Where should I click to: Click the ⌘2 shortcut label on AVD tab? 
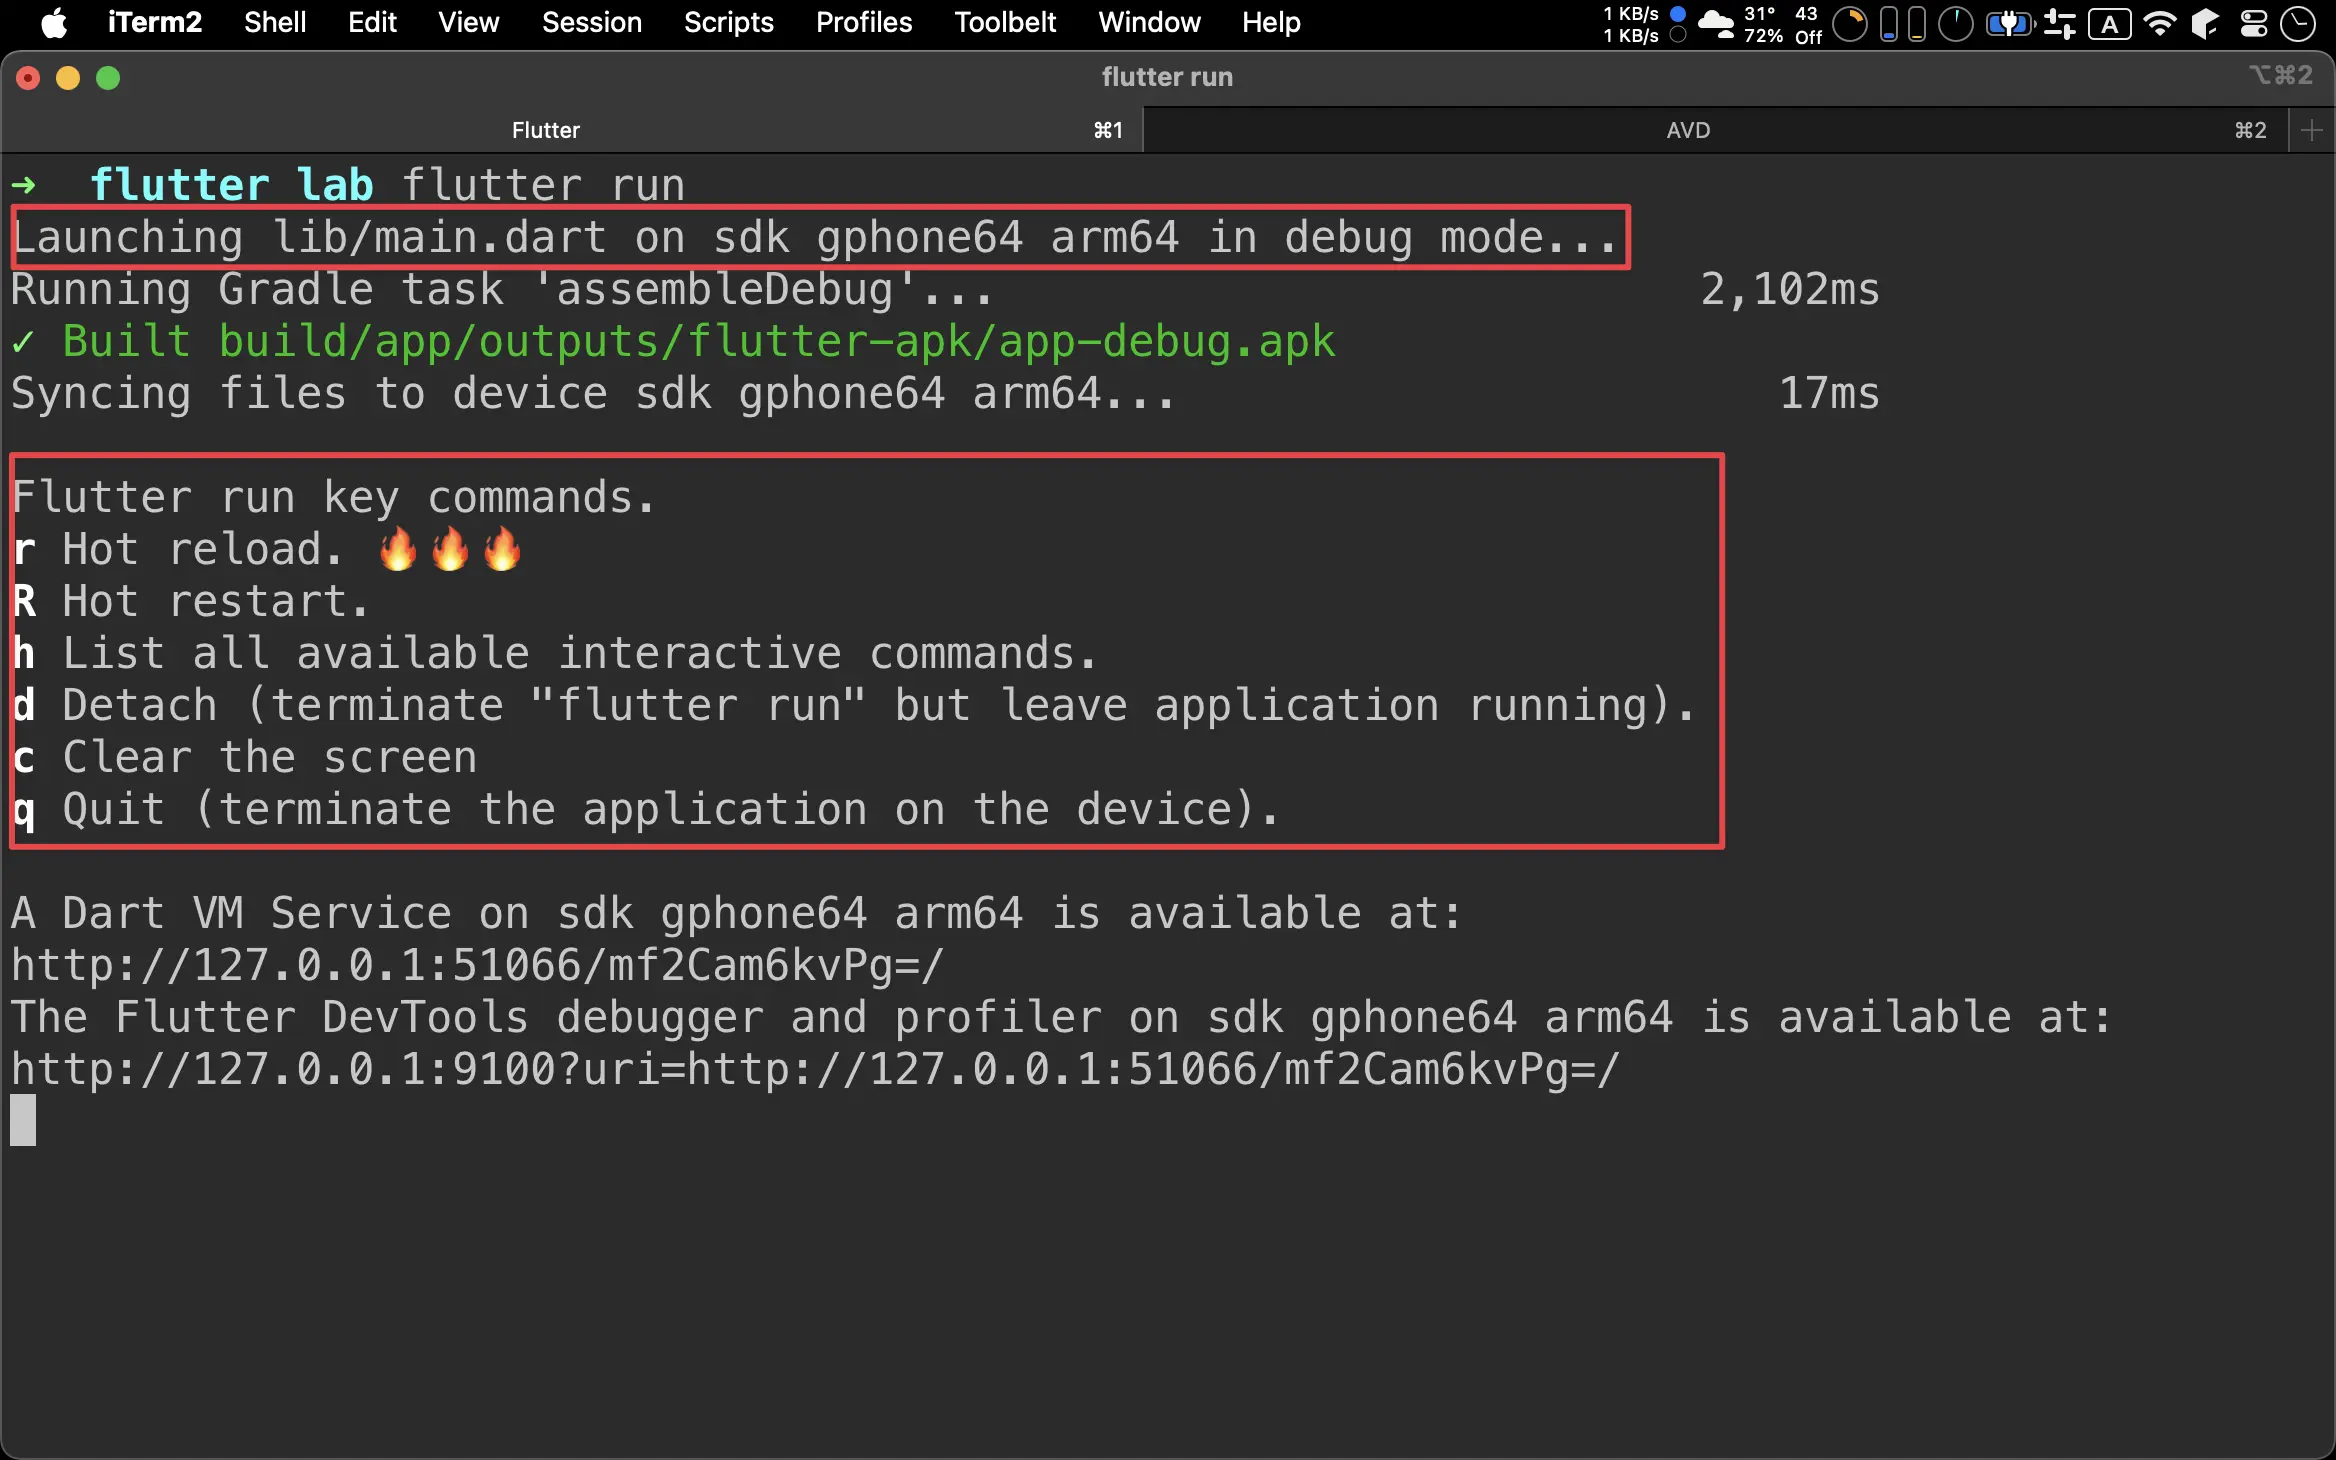coord(2250,130)
